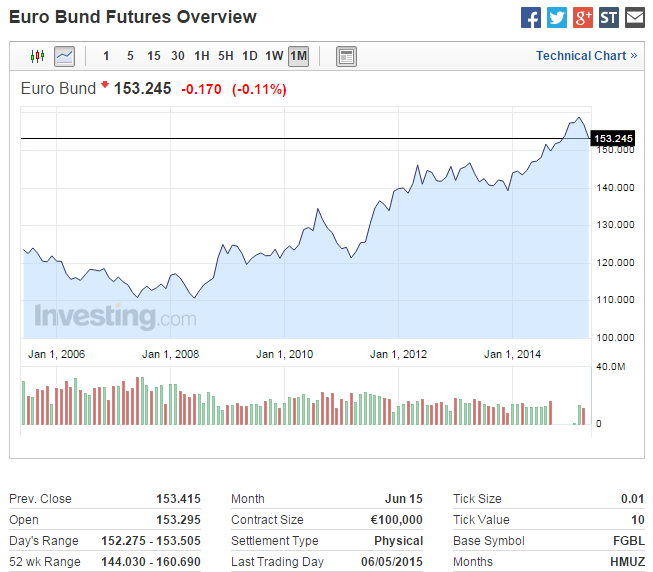653x572 pixels.
Task: Select the 1D daily interval
Action: [x=250, y=56]
